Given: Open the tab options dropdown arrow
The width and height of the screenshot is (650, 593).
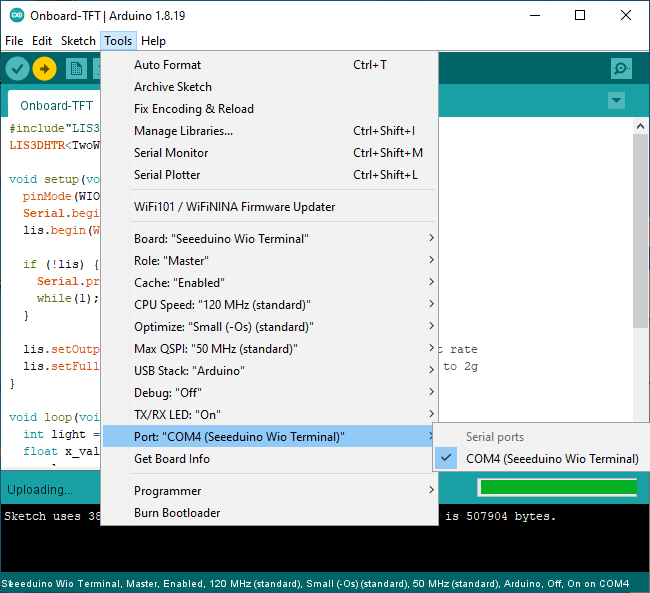Looking at the screenshot, I should pos(616,100).
